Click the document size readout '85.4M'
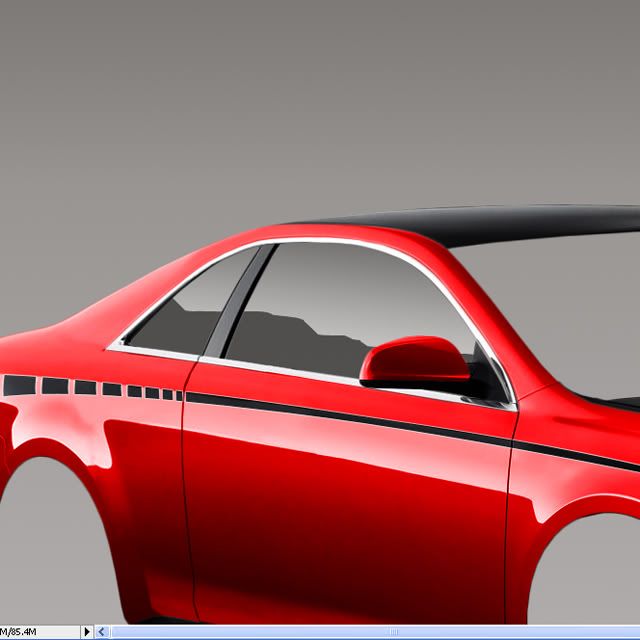640x640 pixels. pos(23,632)
